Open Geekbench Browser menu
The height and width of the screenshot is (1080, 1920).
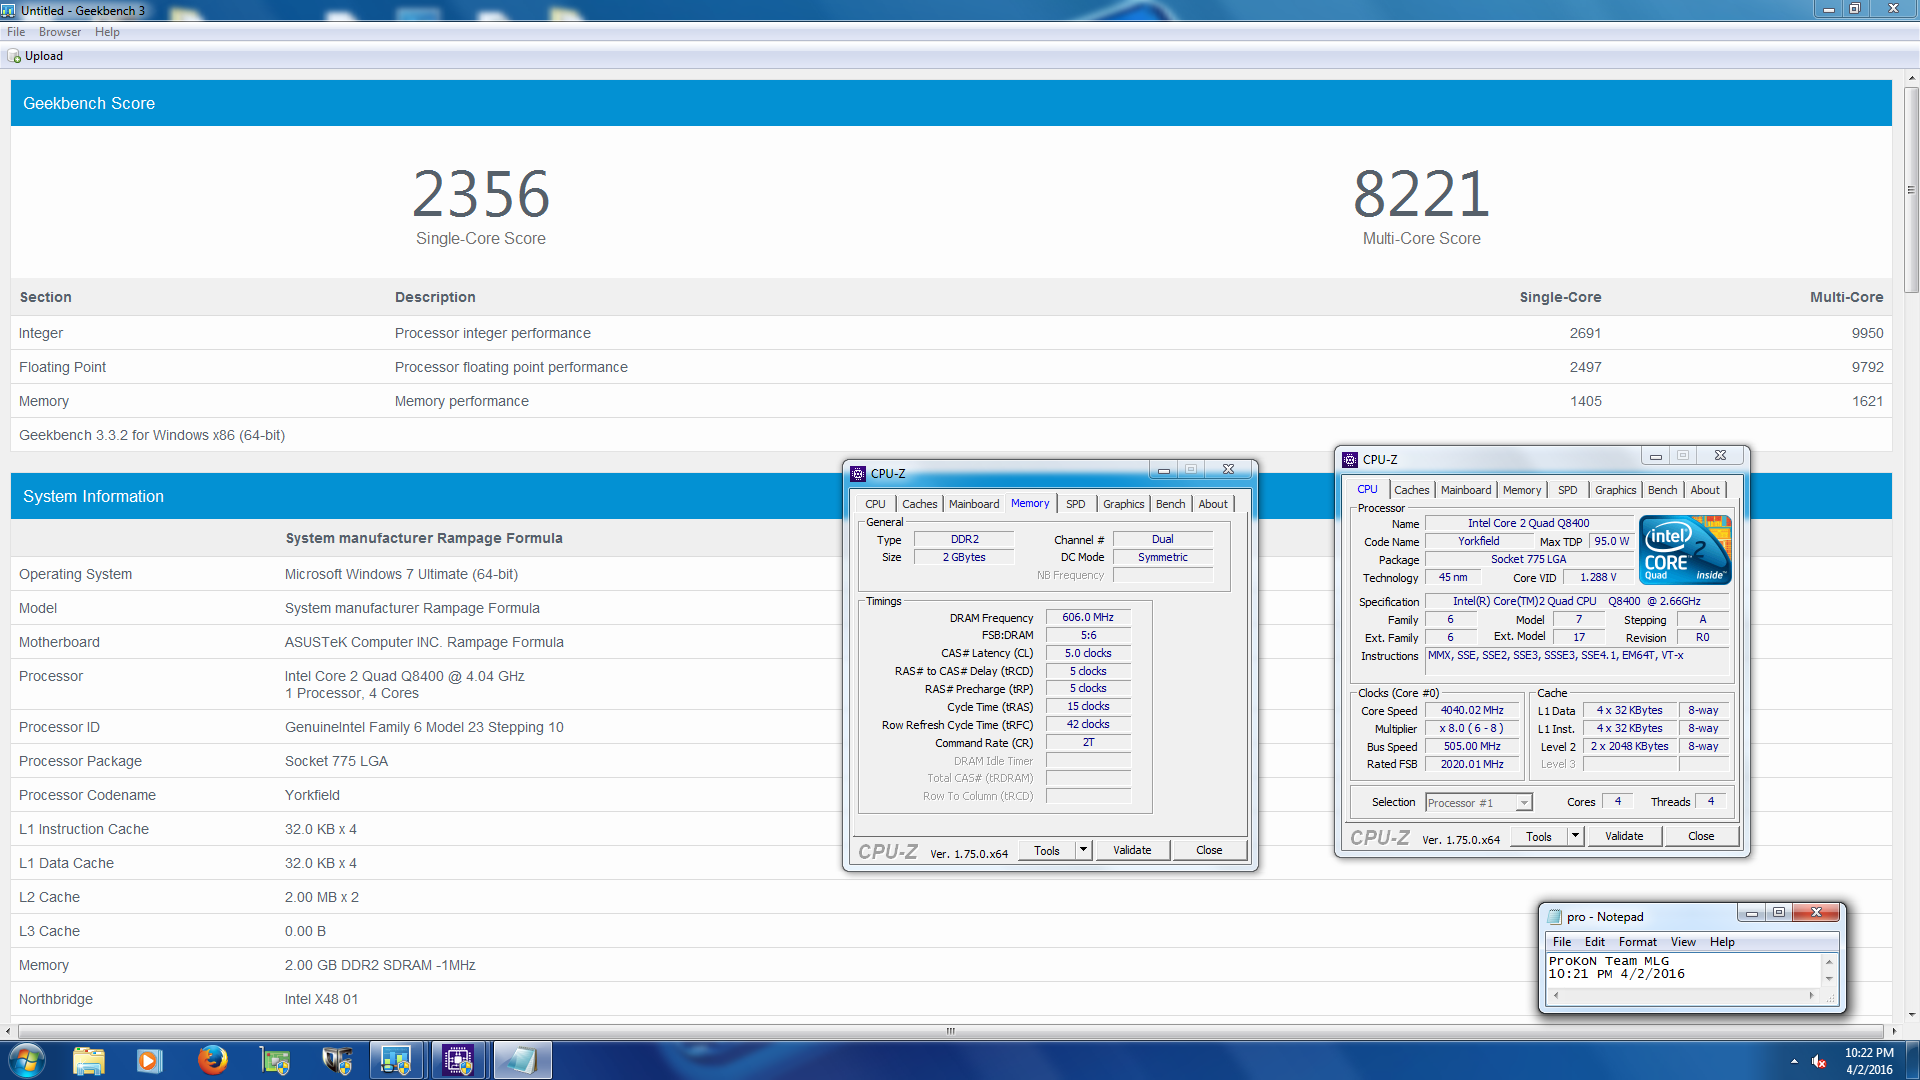tap(60, 32)
